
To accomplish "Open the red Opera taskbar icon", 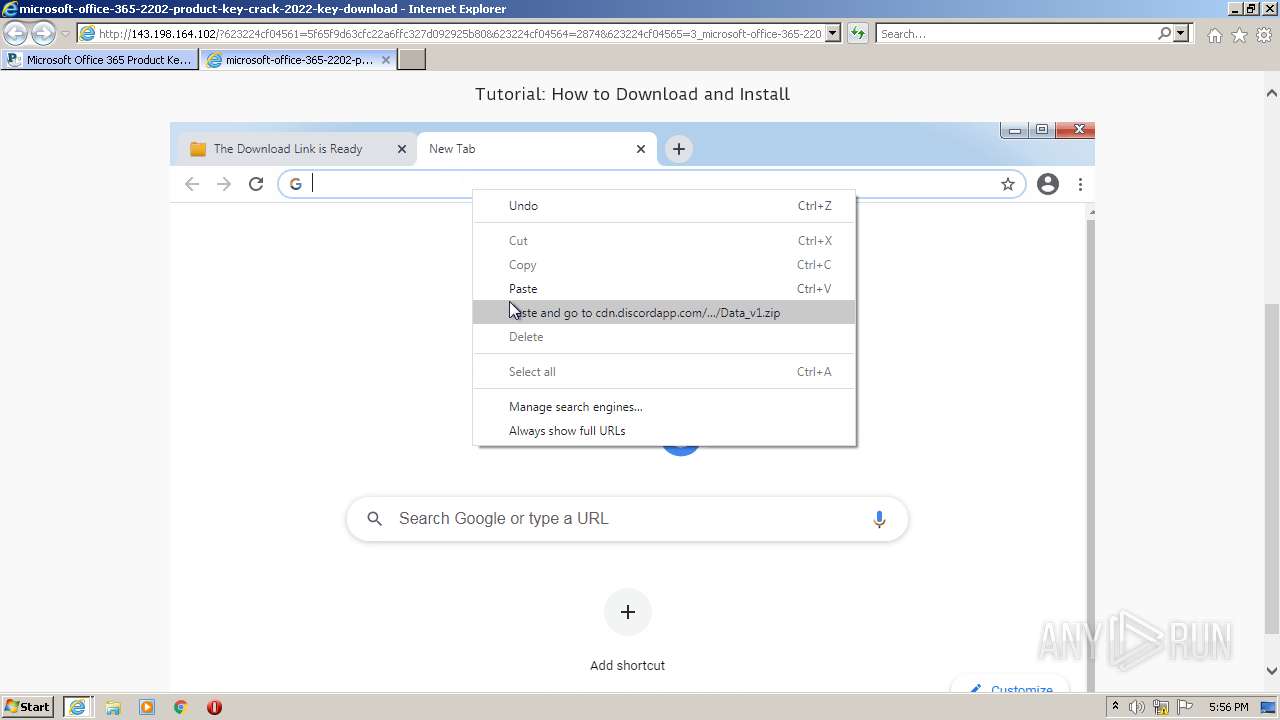I will (x=214, y=707).
